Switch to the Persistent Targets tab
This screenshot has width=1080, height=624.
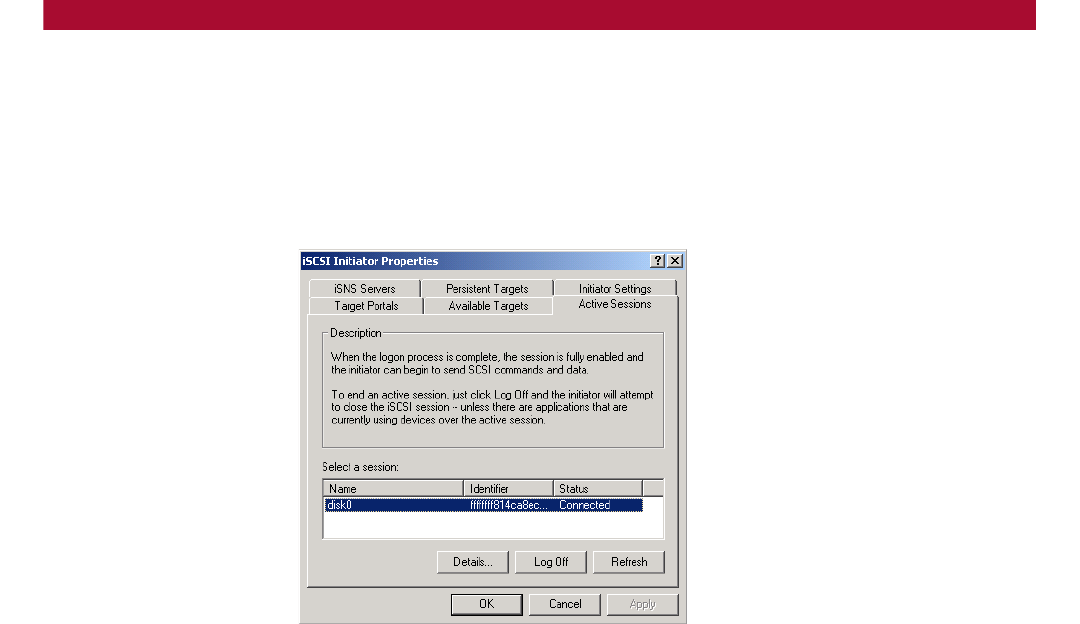487,289
